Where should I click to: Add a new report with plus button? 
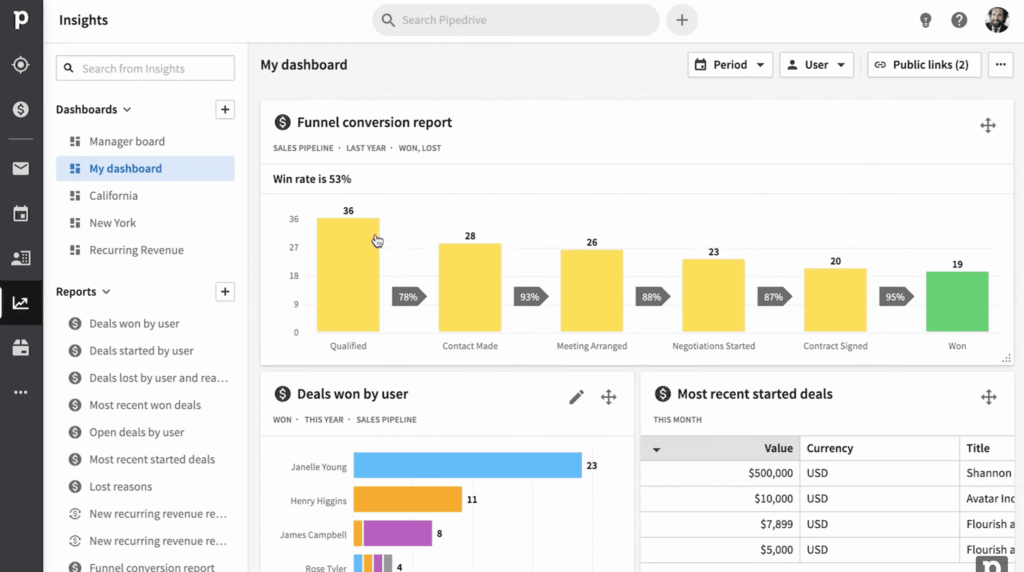pos(225,292)
